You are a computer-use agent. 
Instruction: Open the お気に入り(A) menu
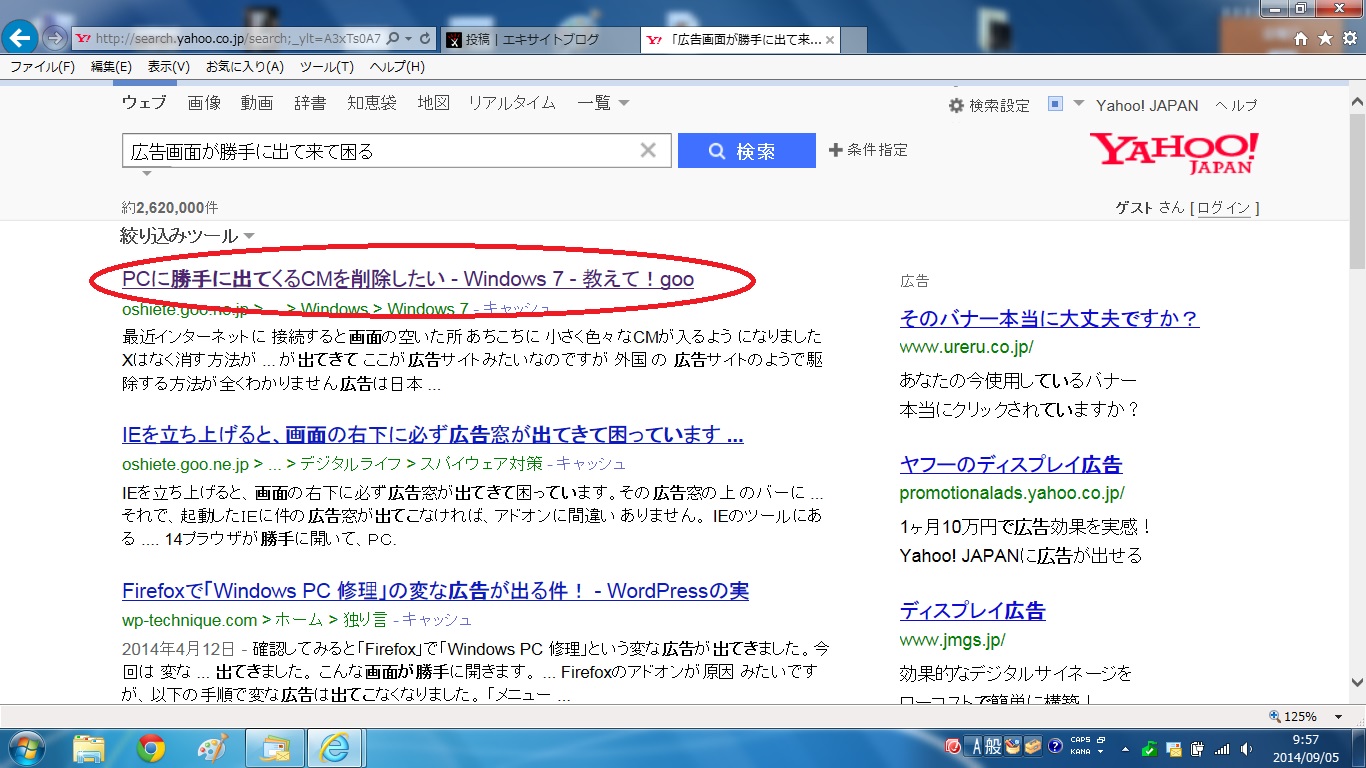(x=245, y=67)
